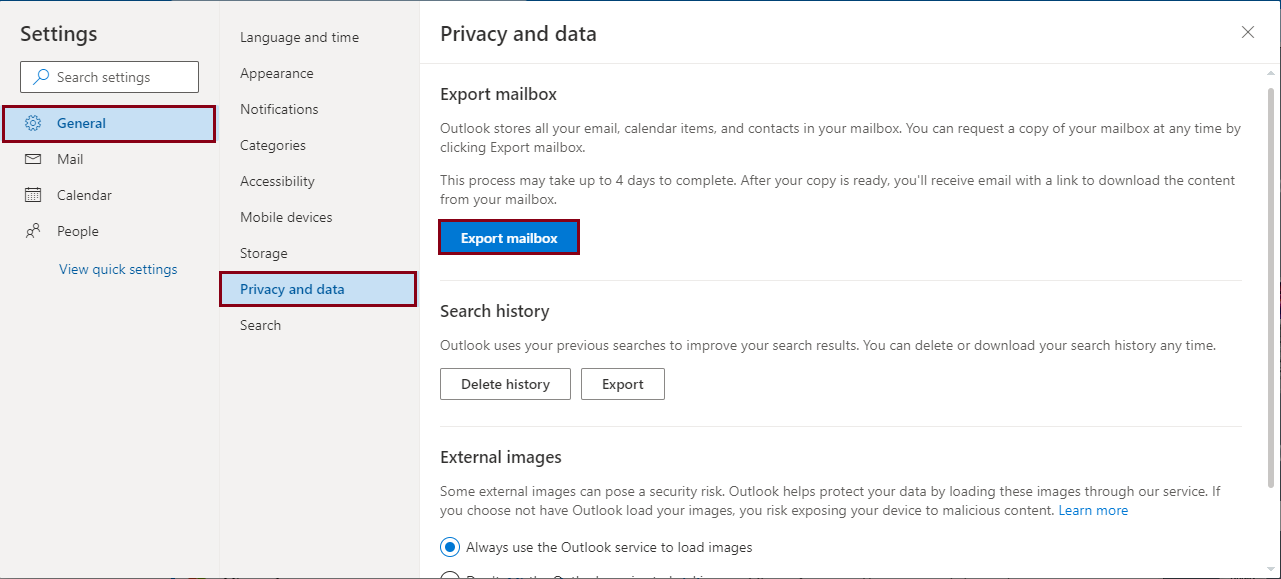1281x579 pixels.
Task: Select the Privacy and data page
Action: tap(318, 289)
